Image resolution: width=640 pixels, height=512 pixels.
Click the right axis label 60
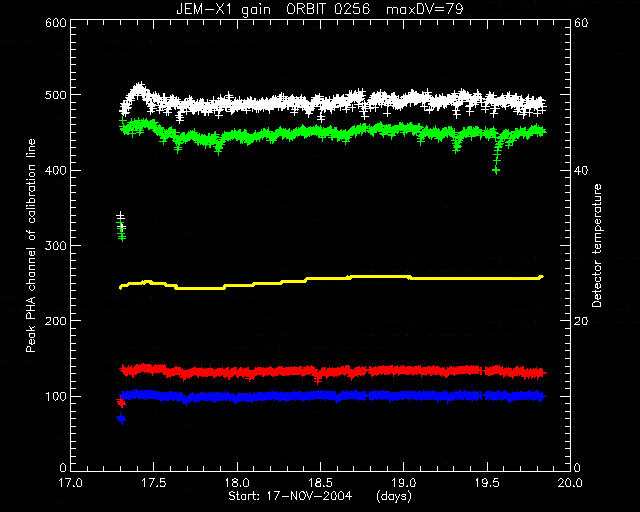tap(581, 23)
